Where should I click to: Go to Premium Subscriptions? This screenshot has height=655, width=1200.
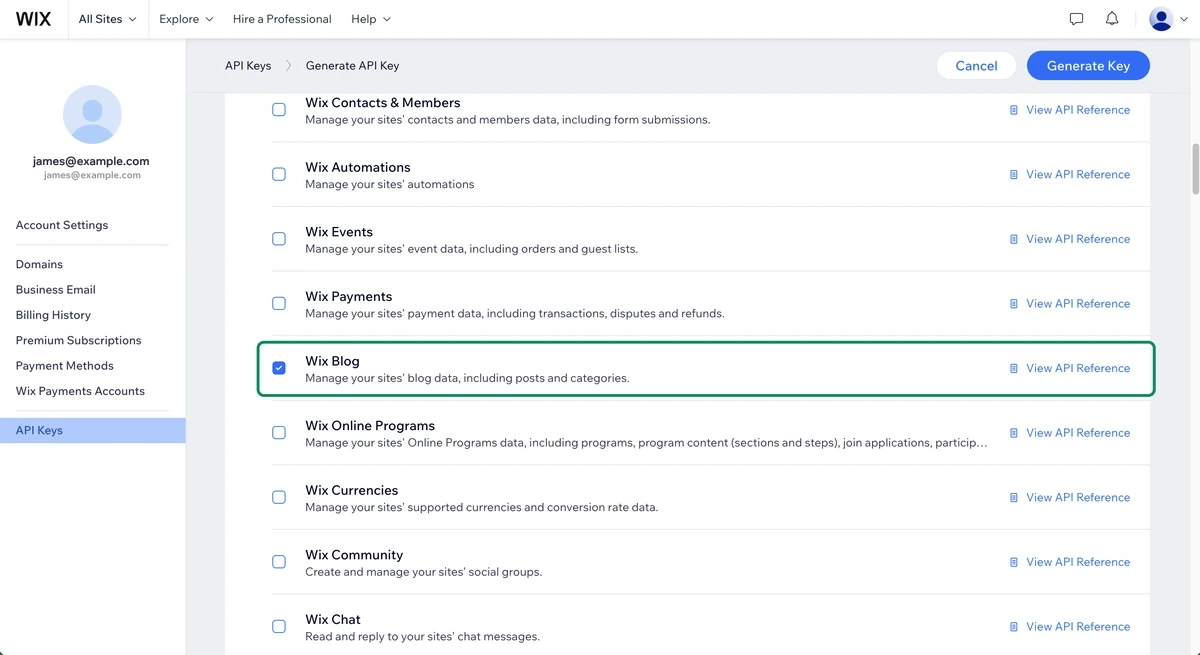coord(79,340)
